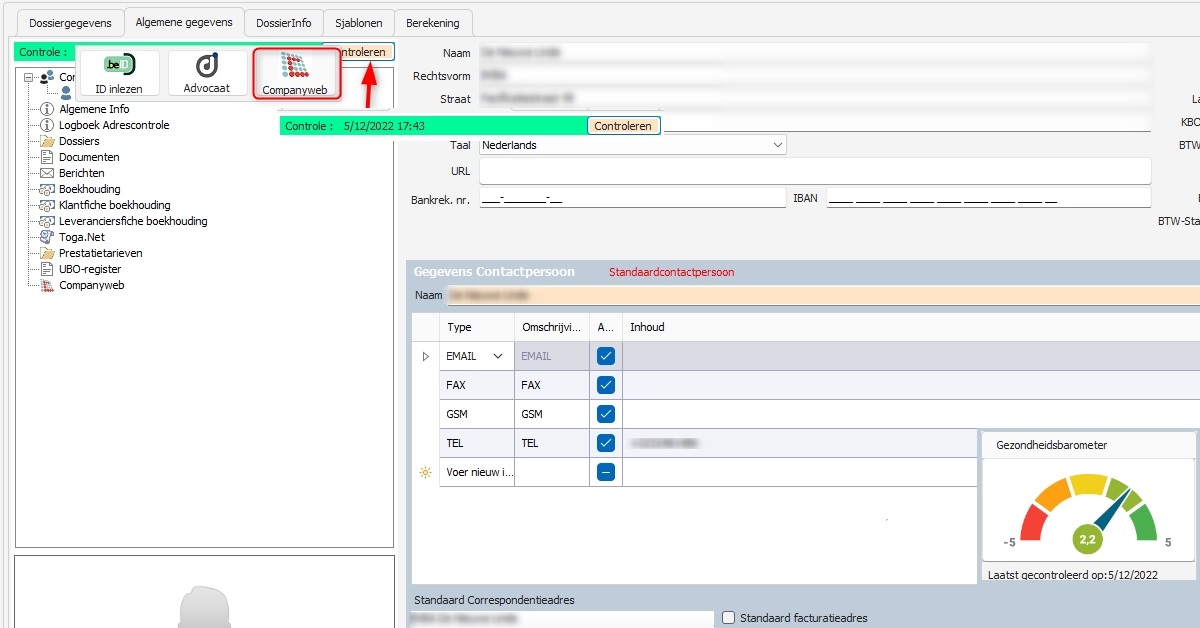Open Leveranciersfiche boekhouding node
This screenshot has width=1200, height=628.
133,221
